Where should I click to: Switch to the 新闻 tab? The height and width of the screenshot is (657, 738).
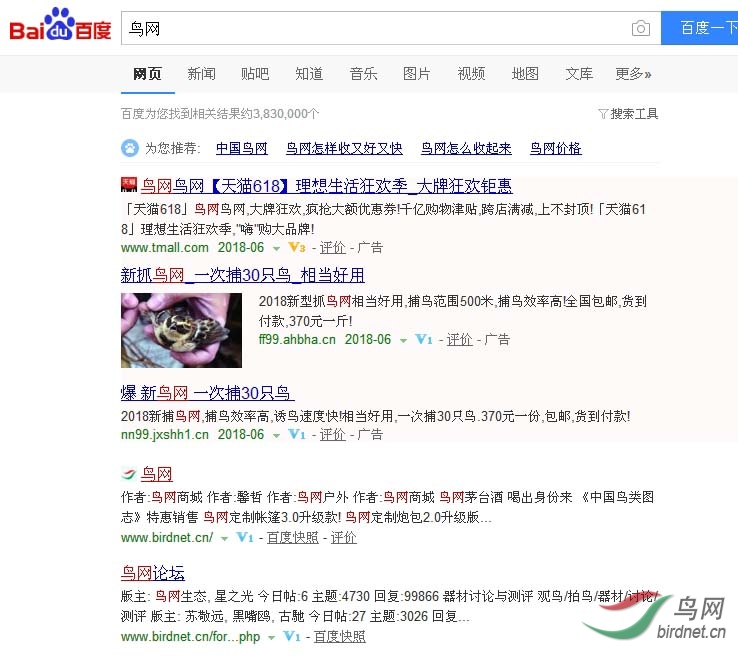pos(201,74)
